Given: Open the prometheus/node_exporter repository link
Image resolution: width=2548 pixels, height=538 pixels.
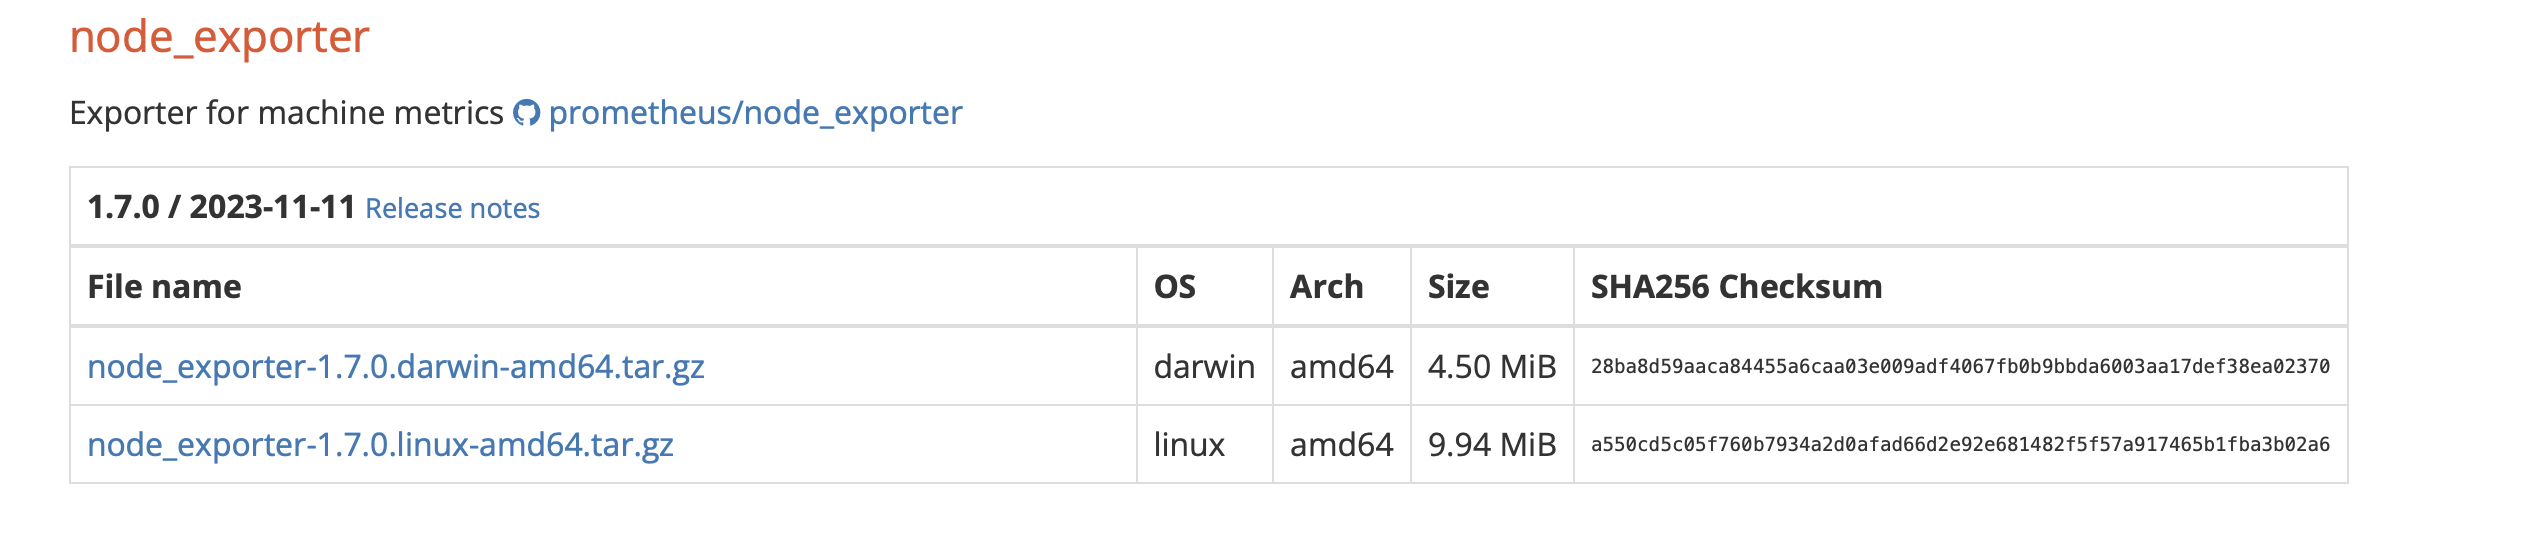Looking at the screenshot, I should pos(755,113).
